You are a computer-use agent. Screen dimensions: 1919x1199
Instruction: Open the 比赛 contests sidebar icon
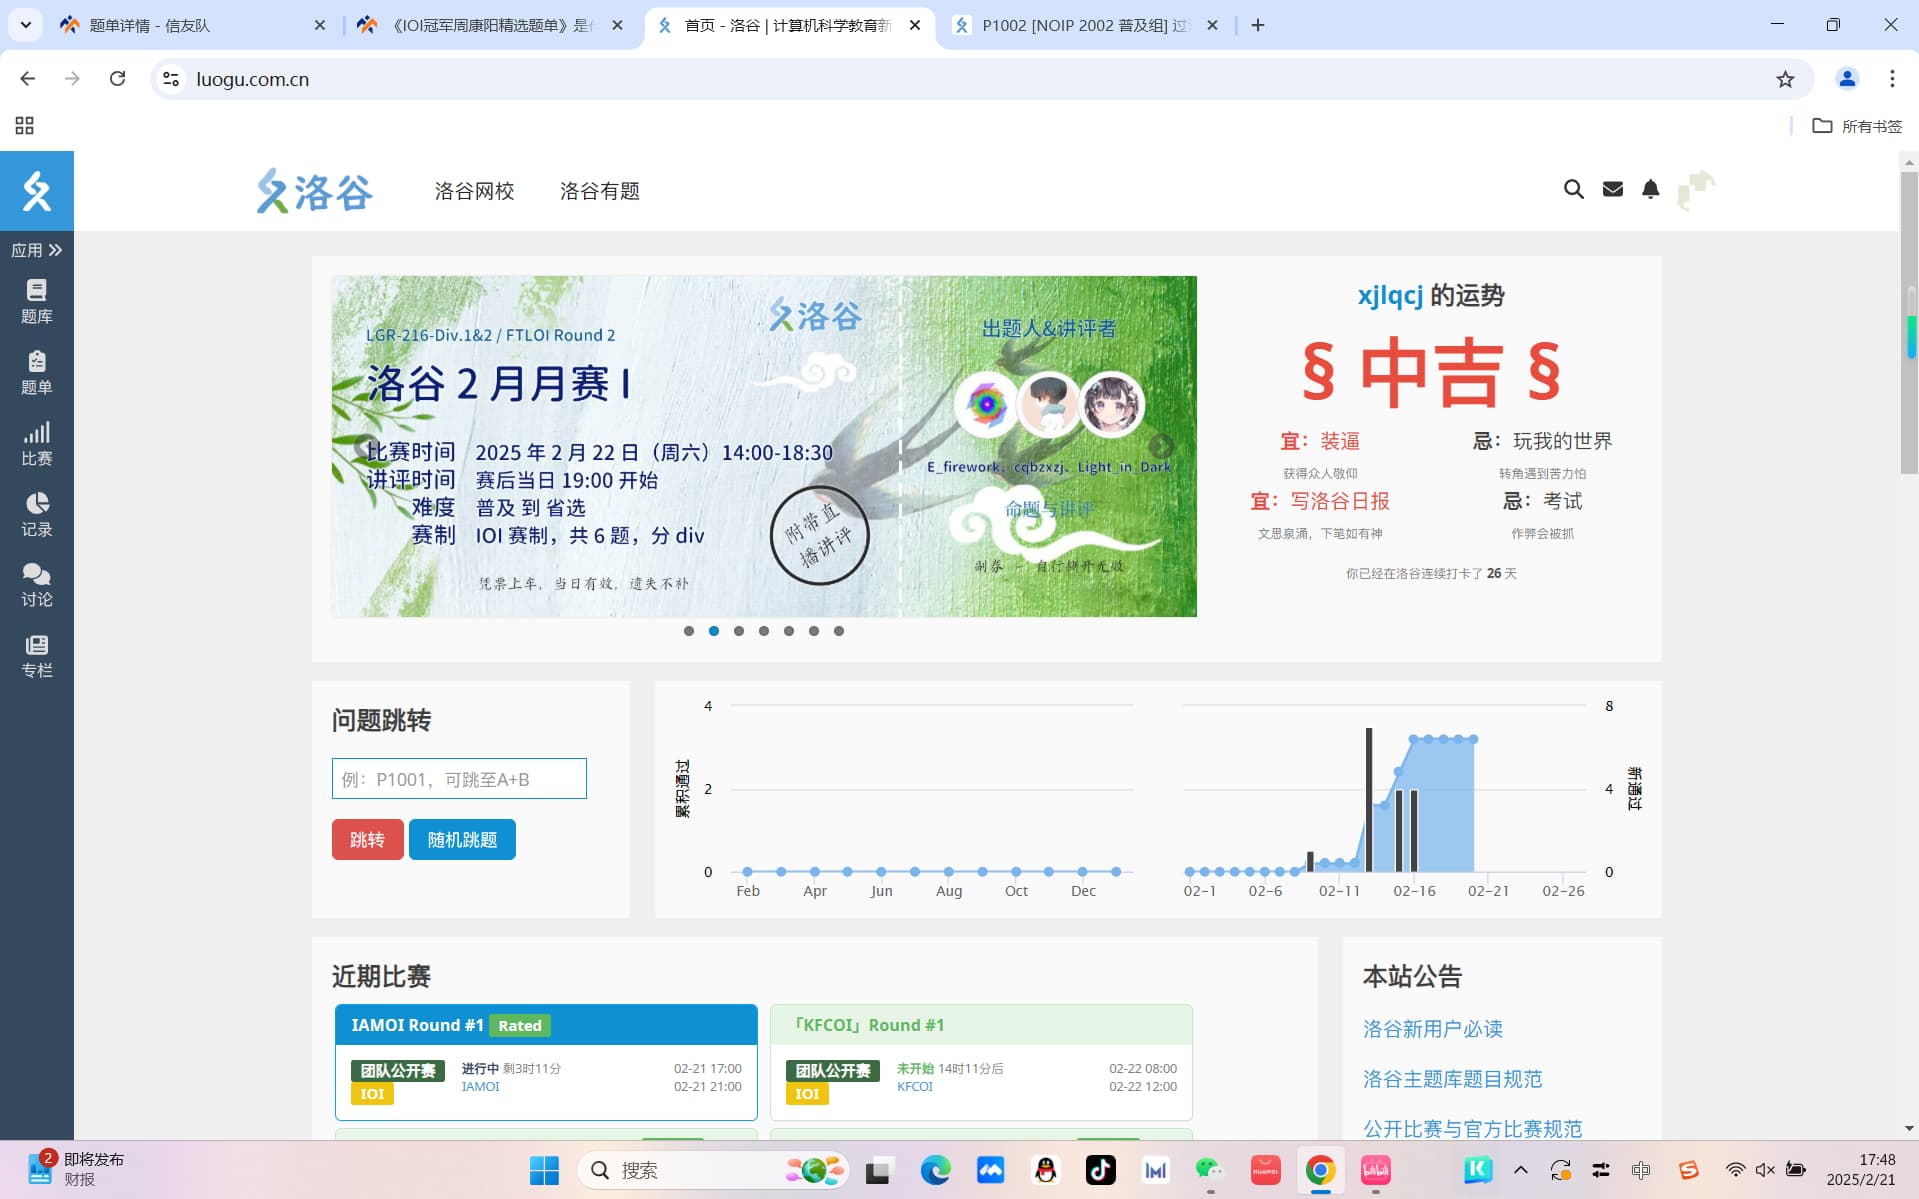click(36, 444)
